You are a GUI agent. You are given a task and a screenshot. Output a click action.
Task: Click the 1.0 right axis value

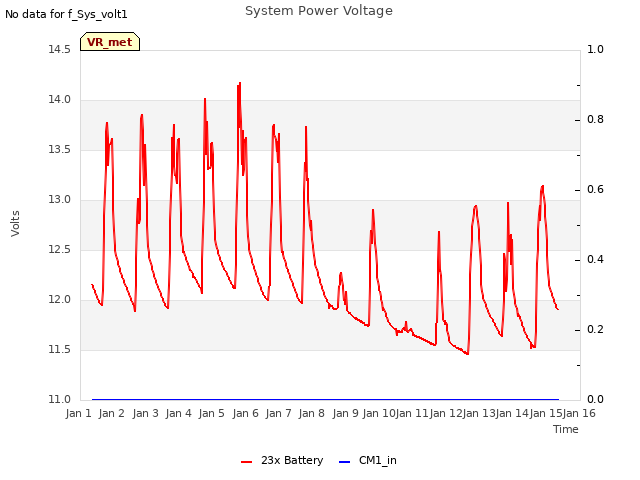596,49
